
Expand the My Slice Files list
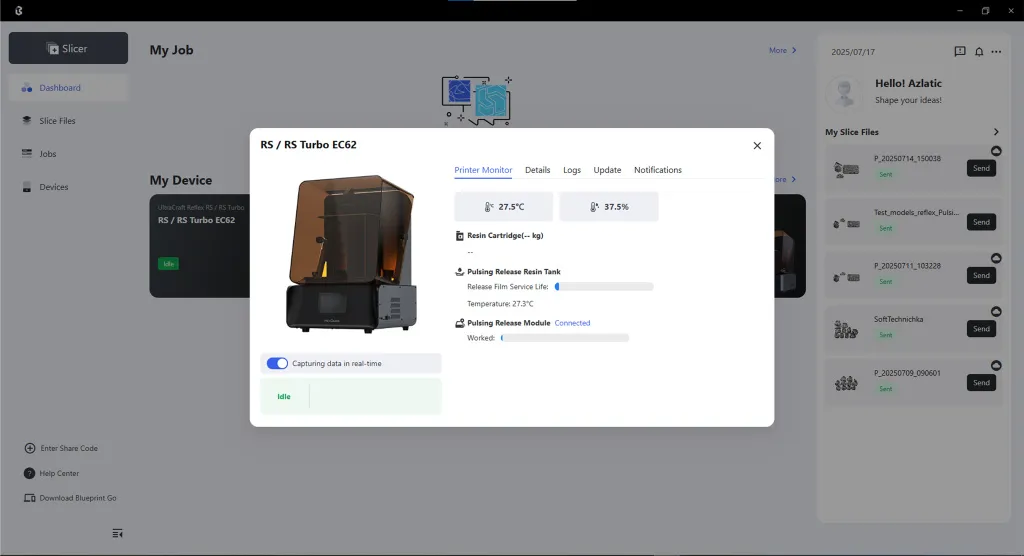(996, 132)
